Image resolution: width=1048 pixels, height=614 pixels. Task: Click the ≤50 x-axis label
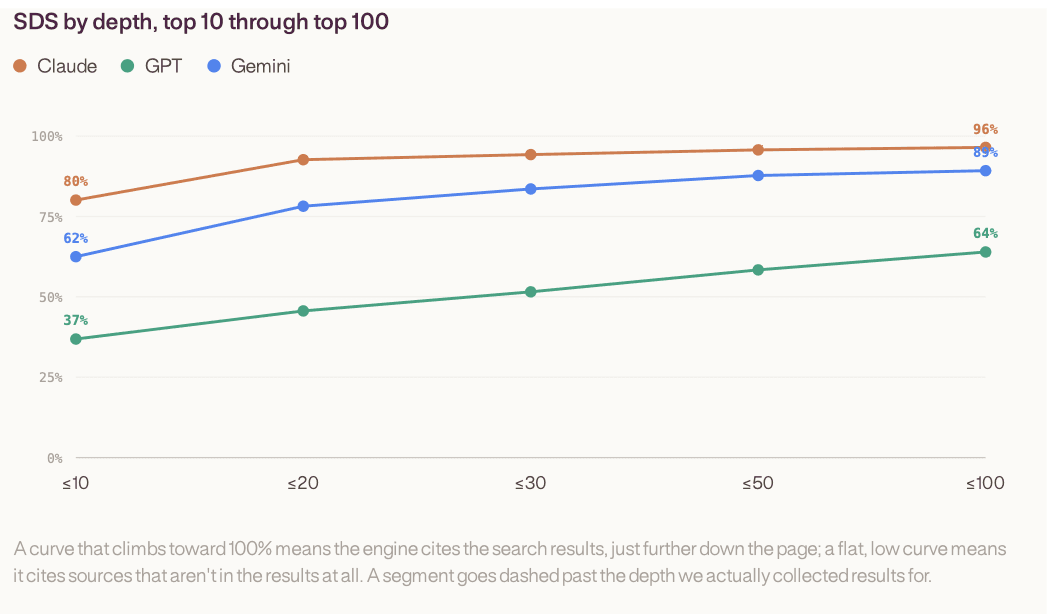(x=758, y=483)
